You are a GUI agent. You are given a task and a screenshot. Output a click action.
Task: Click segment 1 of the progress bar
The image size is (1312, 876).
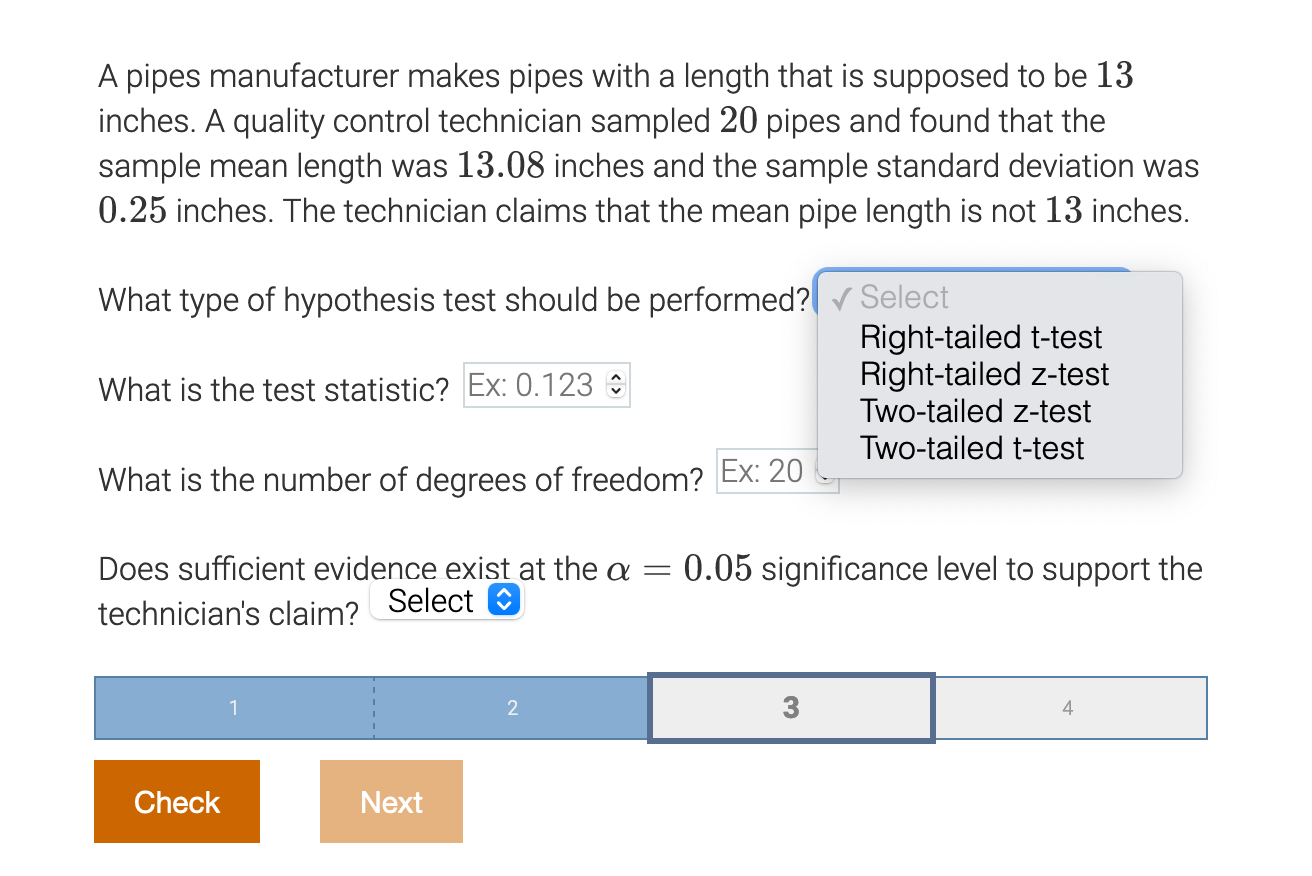pos(233,708)
